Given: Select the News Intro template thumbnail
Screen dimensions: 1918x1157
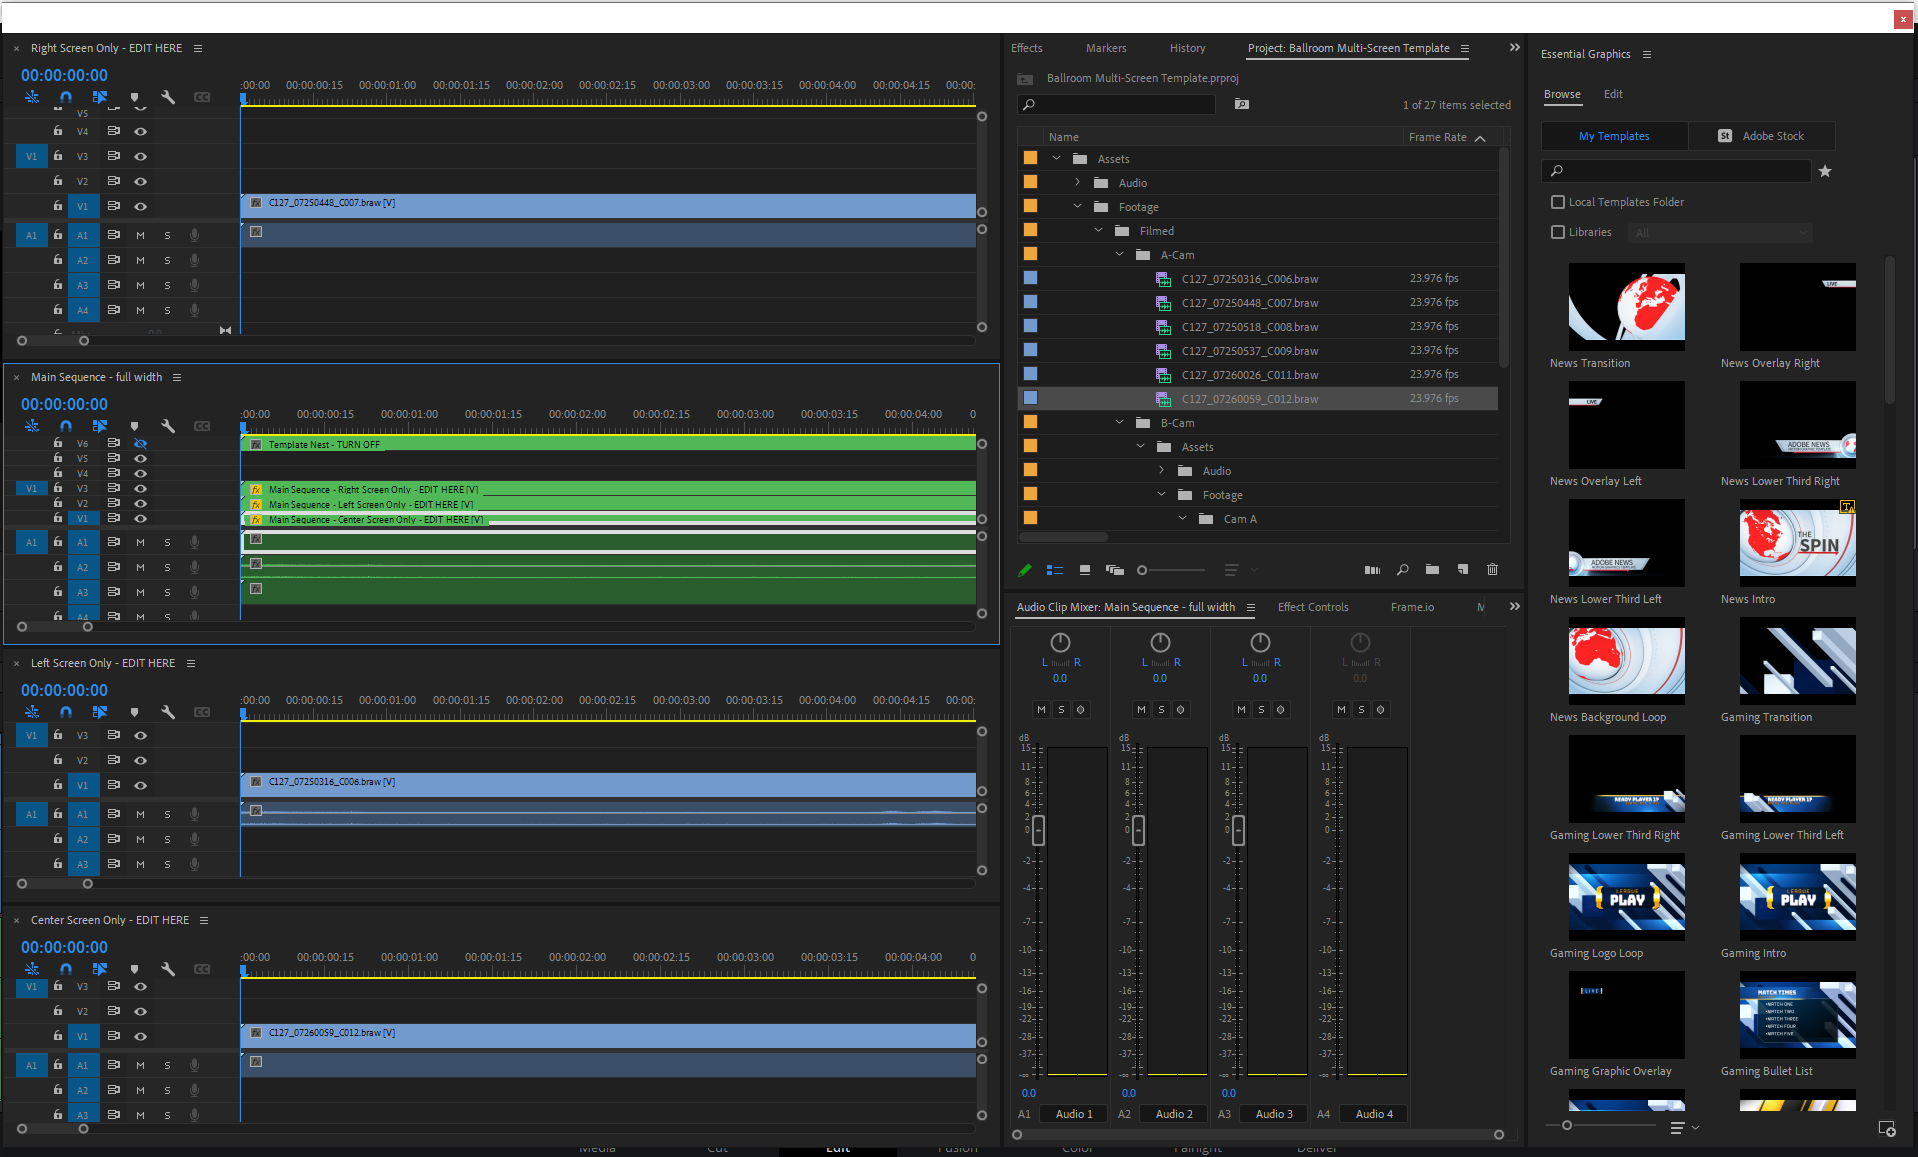Looking at the screenshot, I should 1797,543.
